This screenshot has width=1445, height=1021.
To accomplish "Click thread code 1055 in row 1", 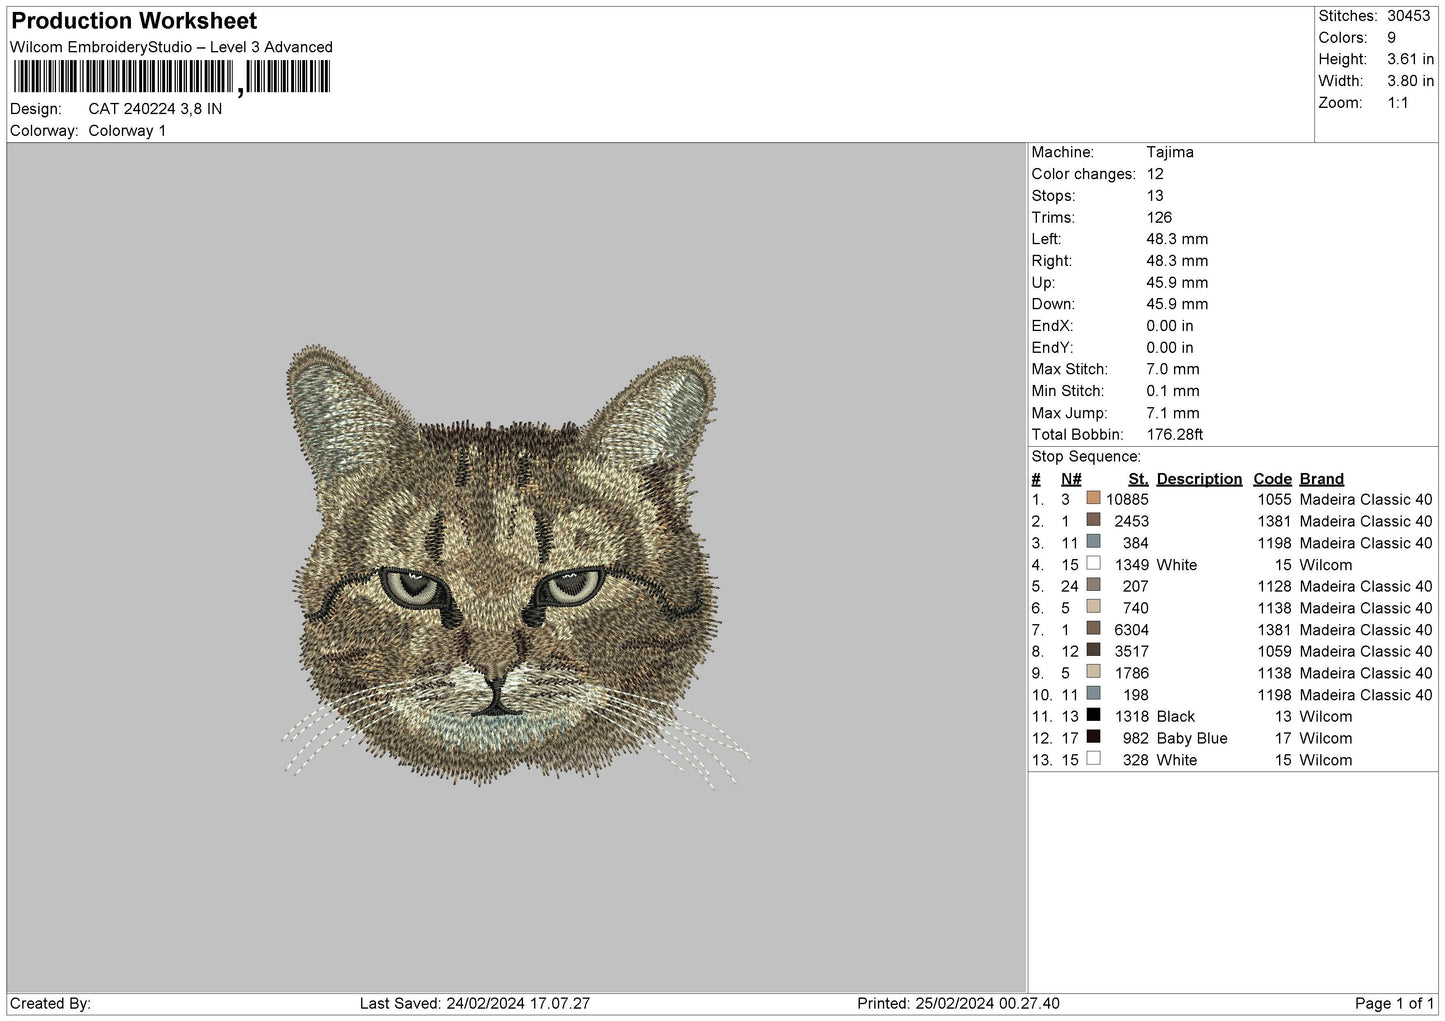I will tap(1274, 500).
